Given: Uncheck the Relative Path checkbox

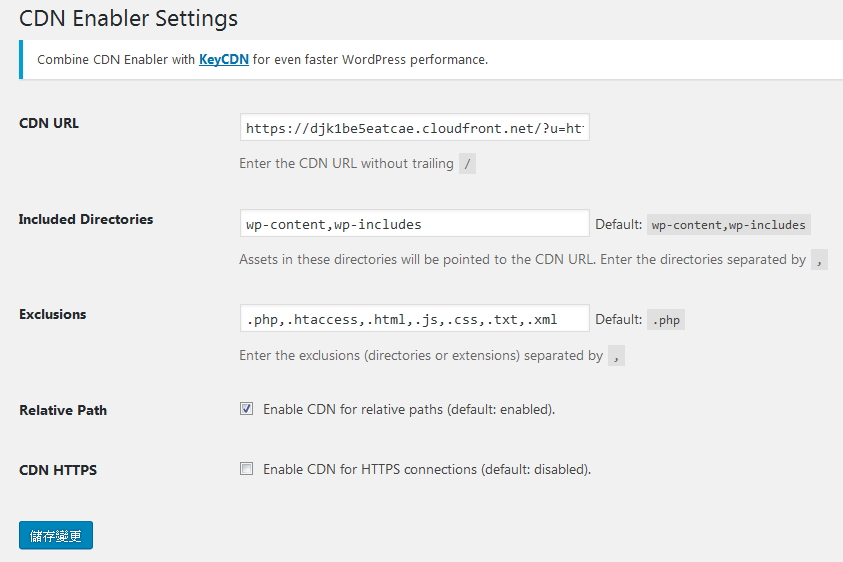Looking at the screenshot, I should click(246, 409).
